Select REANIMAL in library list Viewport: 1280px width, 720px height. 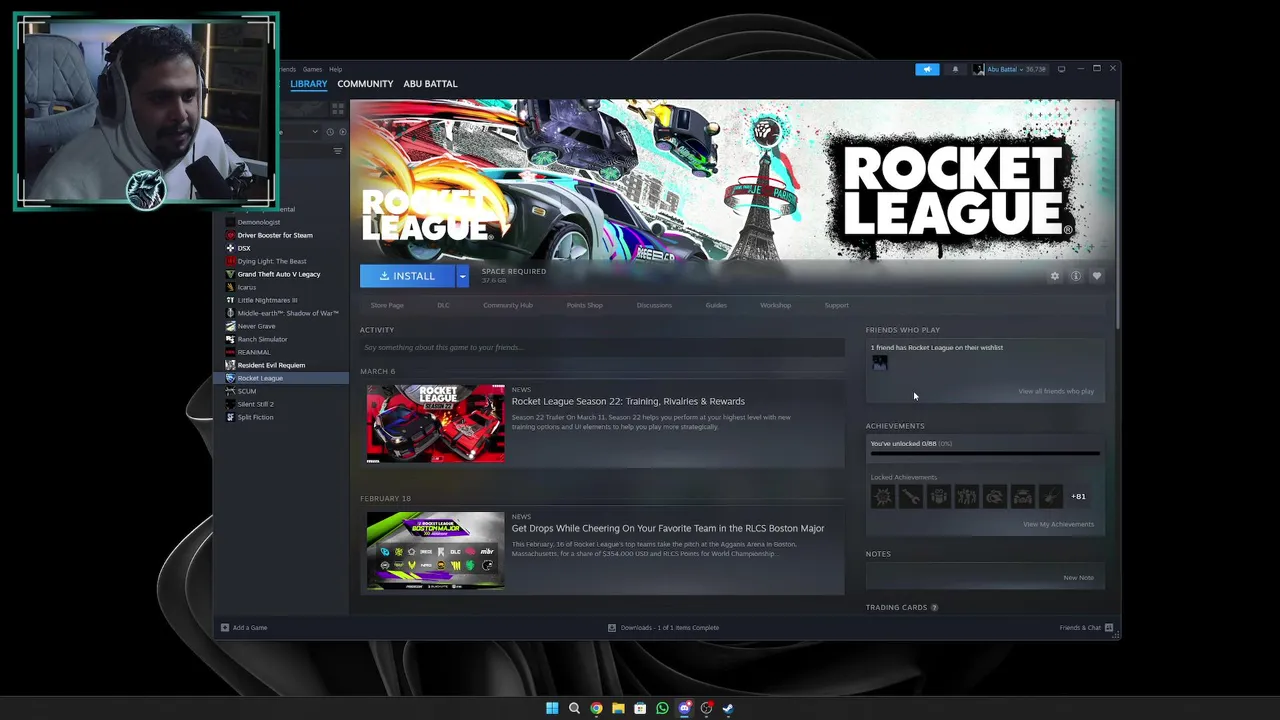coord(254,352)
